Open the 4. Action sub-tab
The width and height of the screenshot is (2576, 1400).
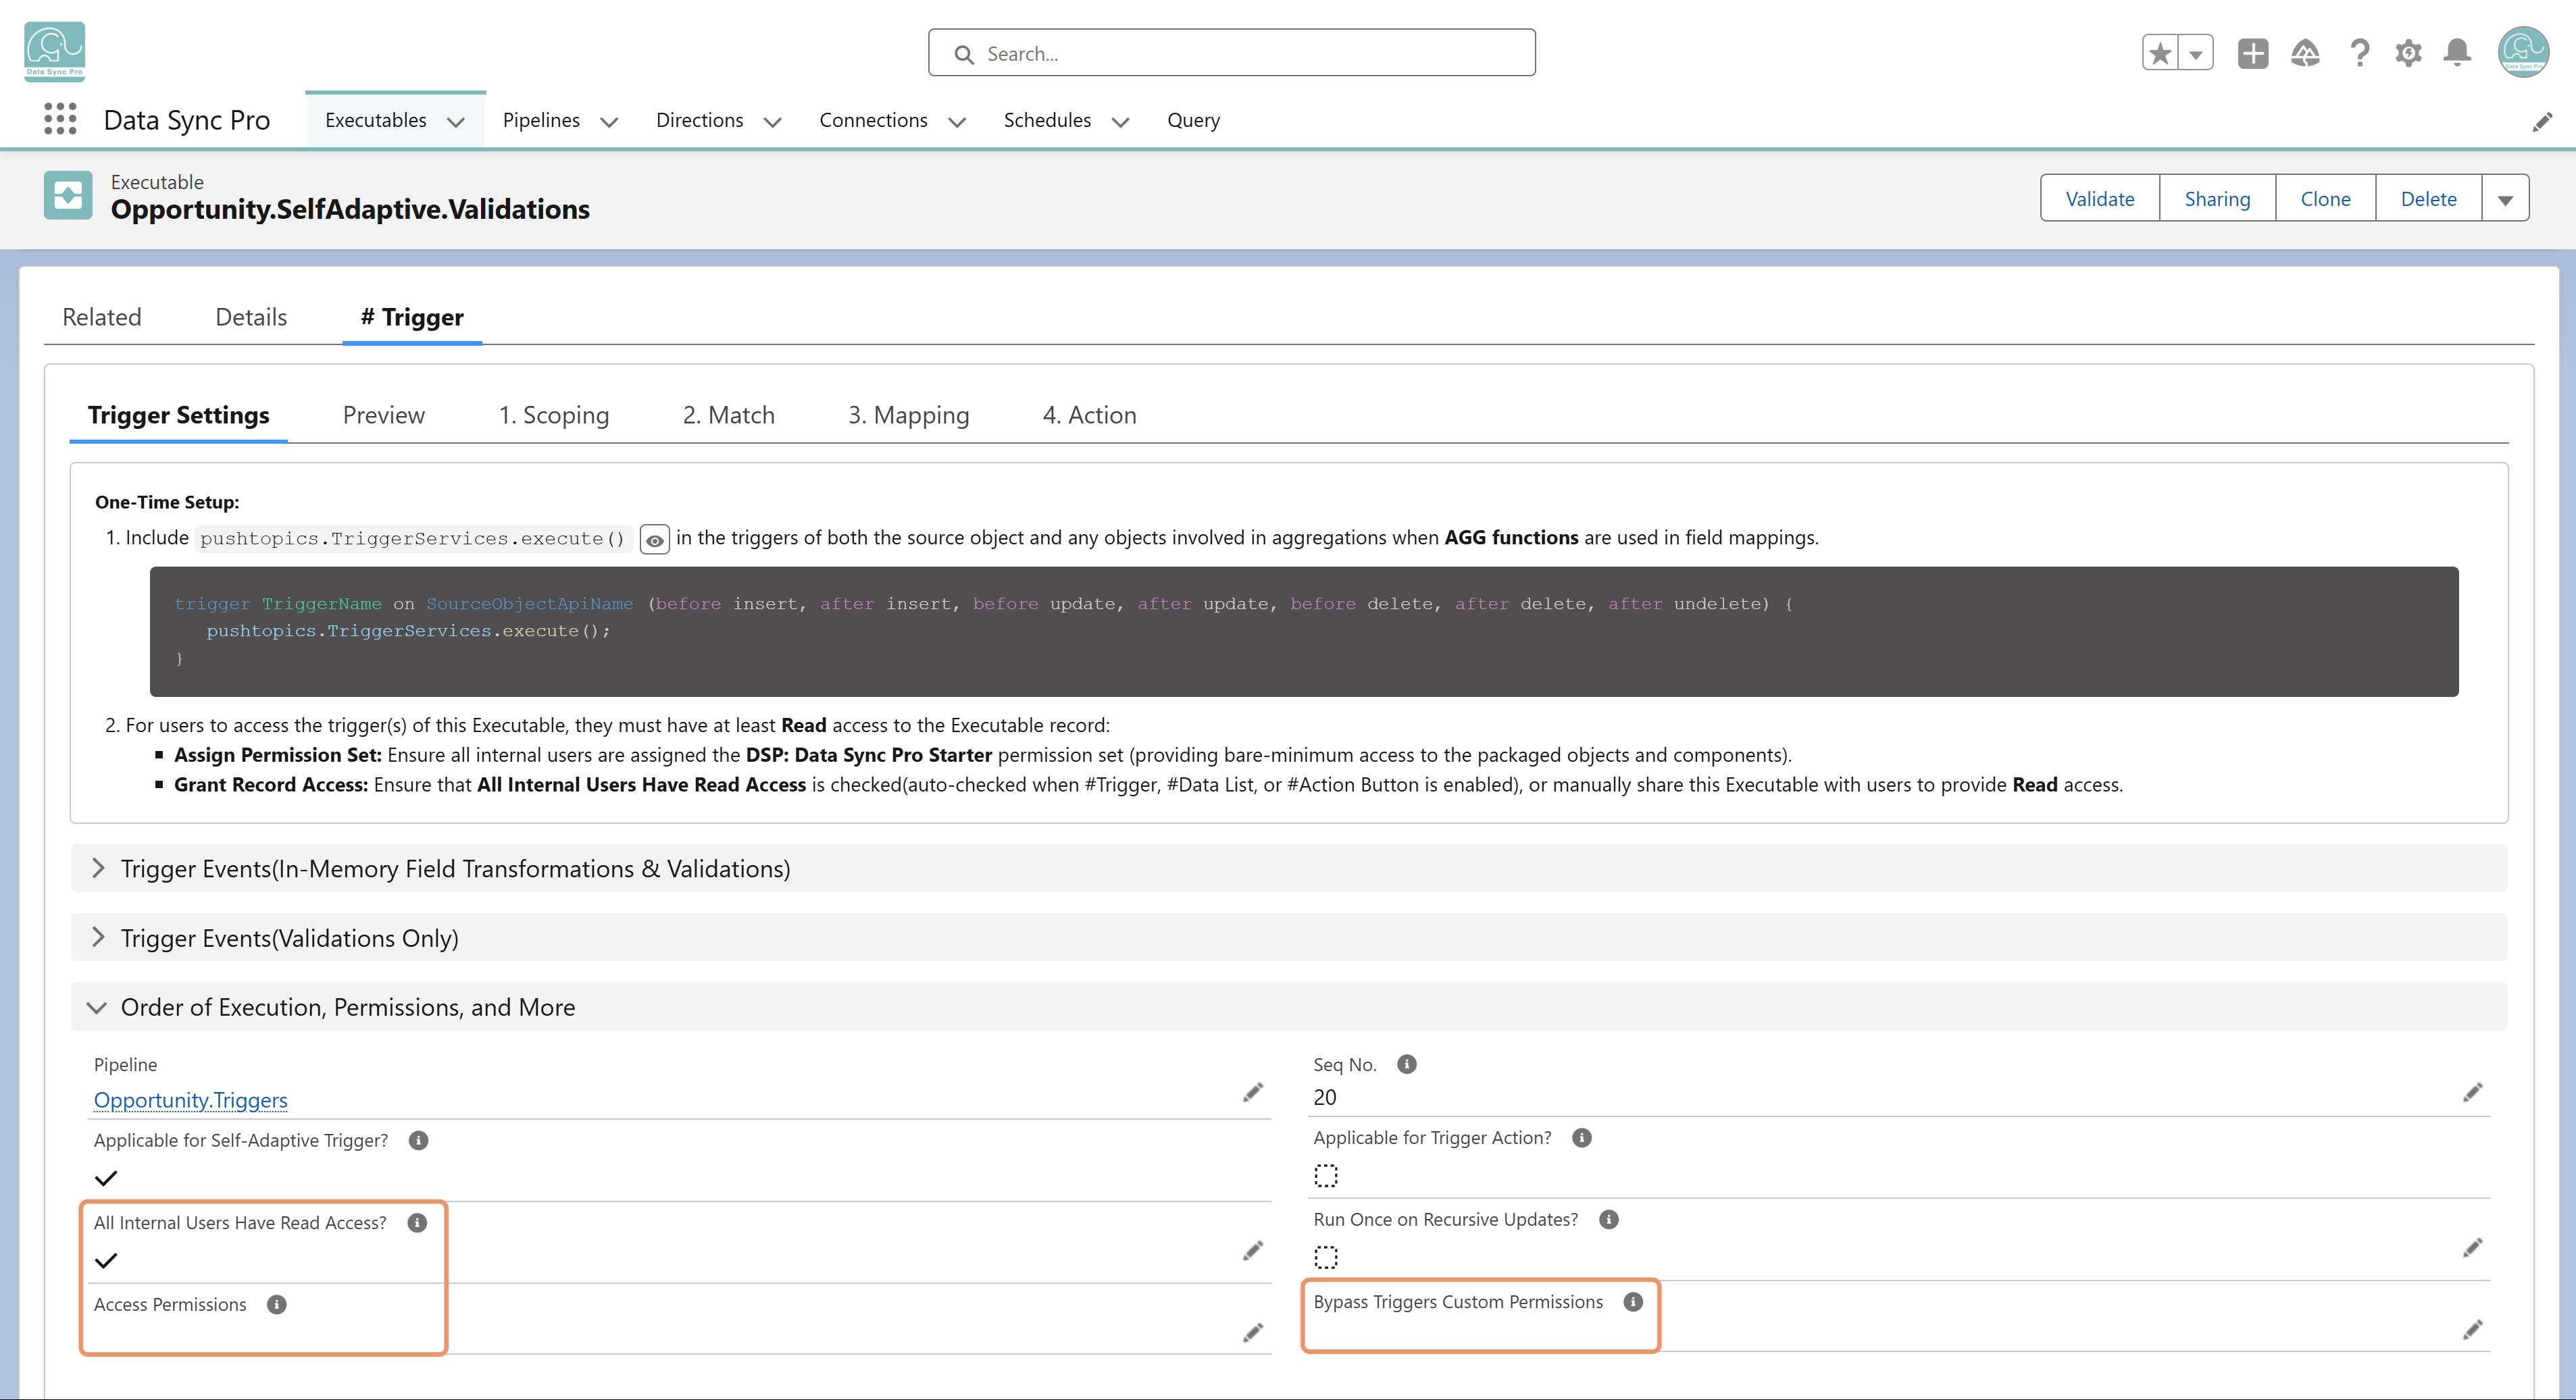[1090, 415]
